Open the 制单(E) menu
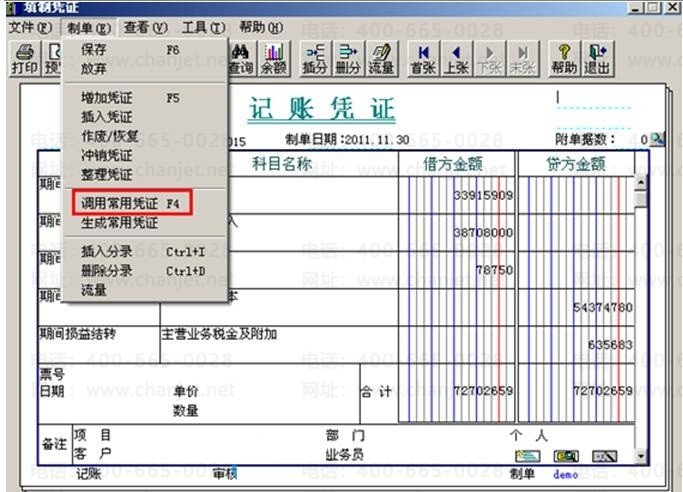 coord(89,28)
